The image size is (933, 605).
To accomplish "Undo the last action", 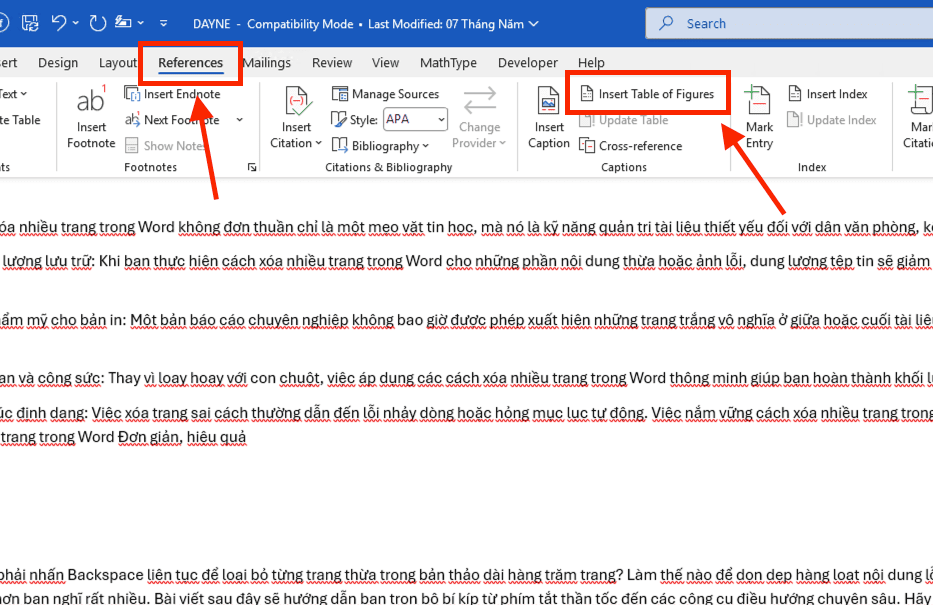I will pyautogui.click(x=58, y=23).
